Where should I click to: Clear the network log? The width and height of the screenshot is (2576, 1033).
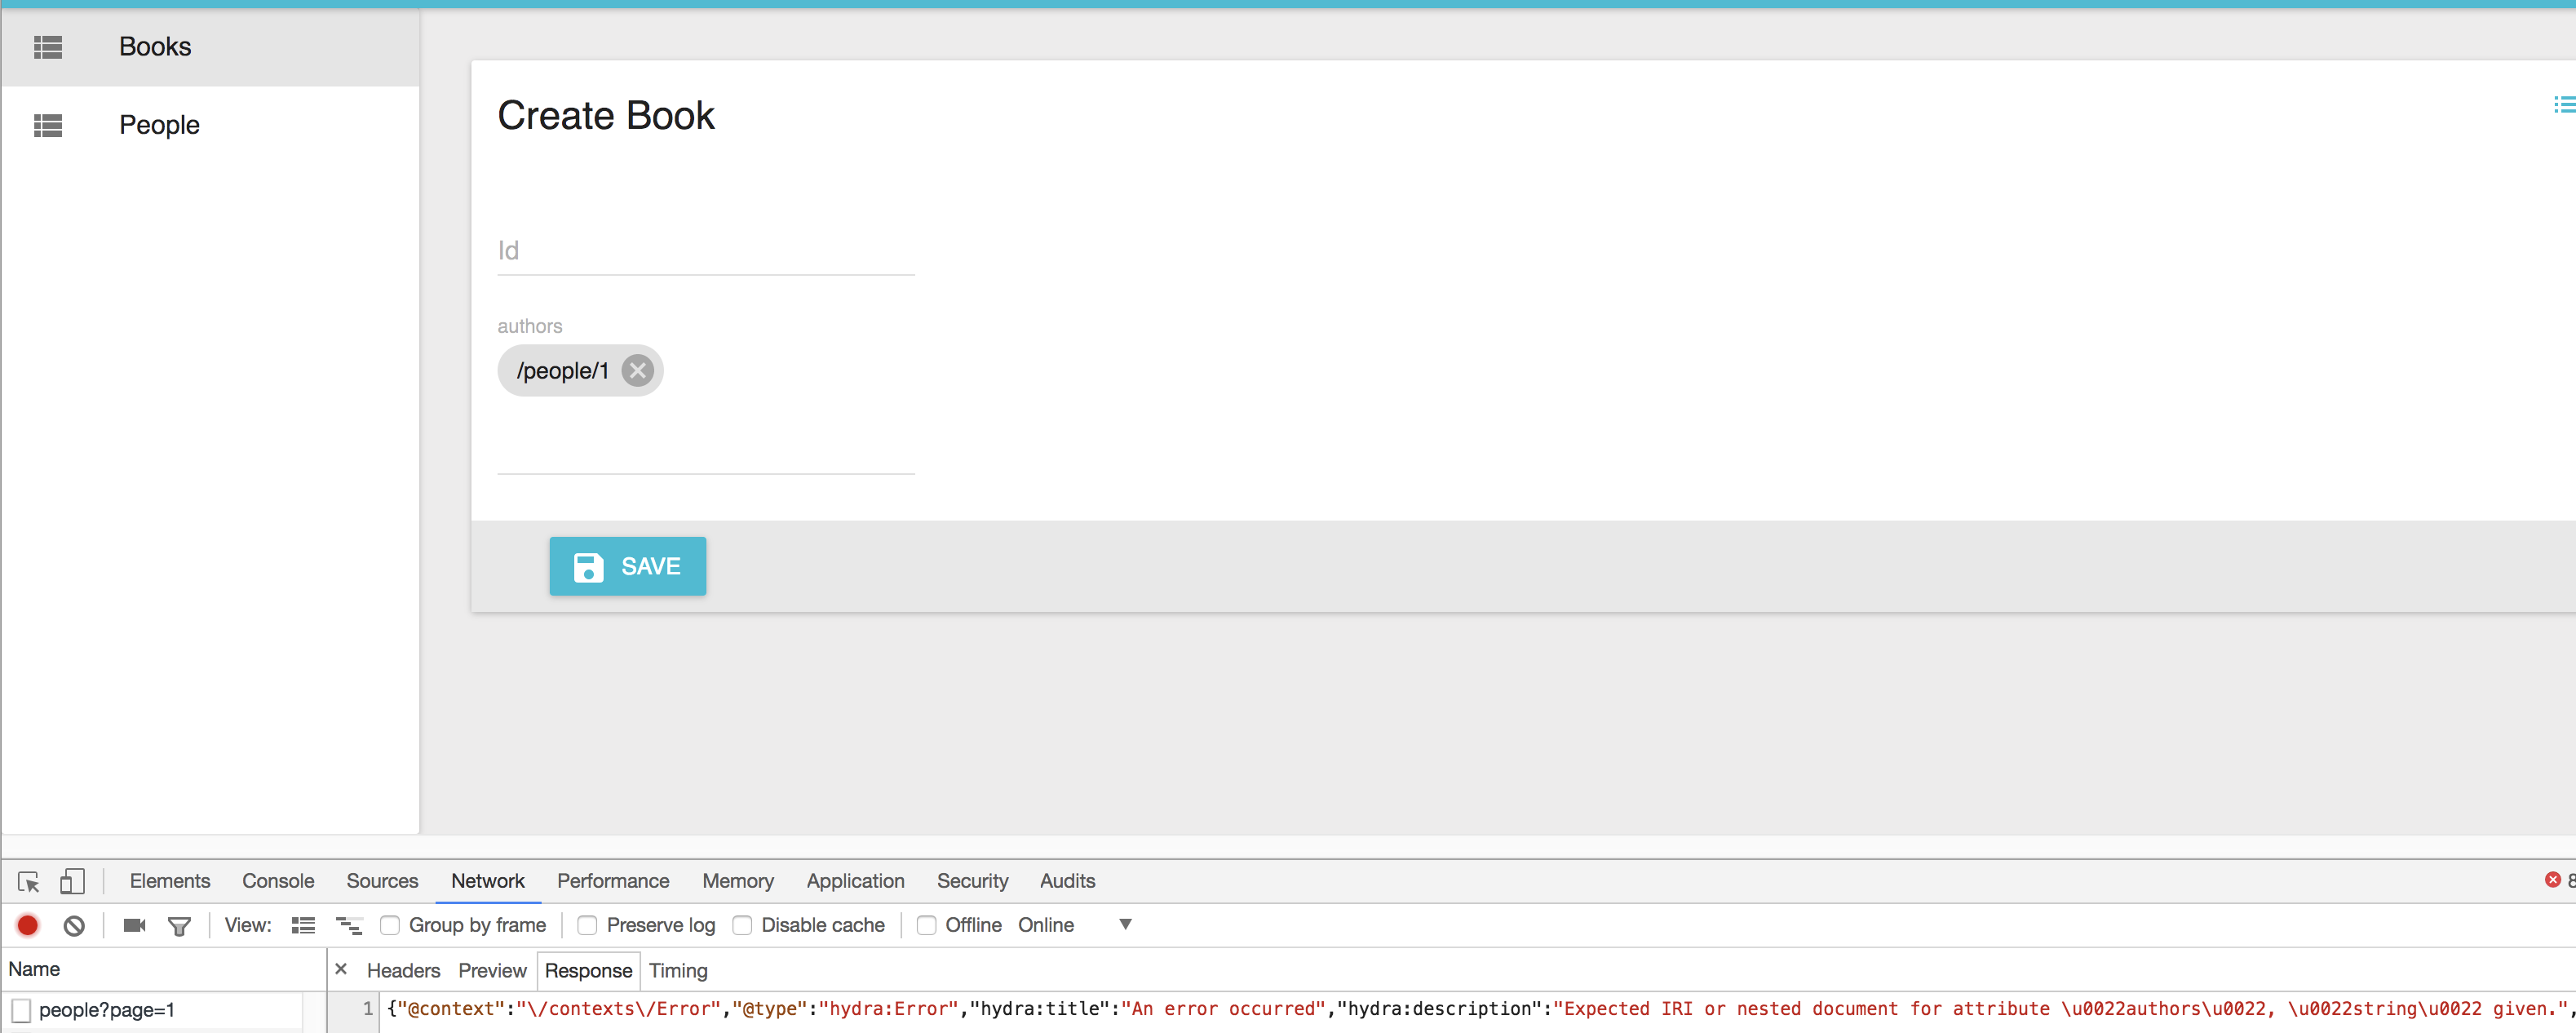pos(74,925)
